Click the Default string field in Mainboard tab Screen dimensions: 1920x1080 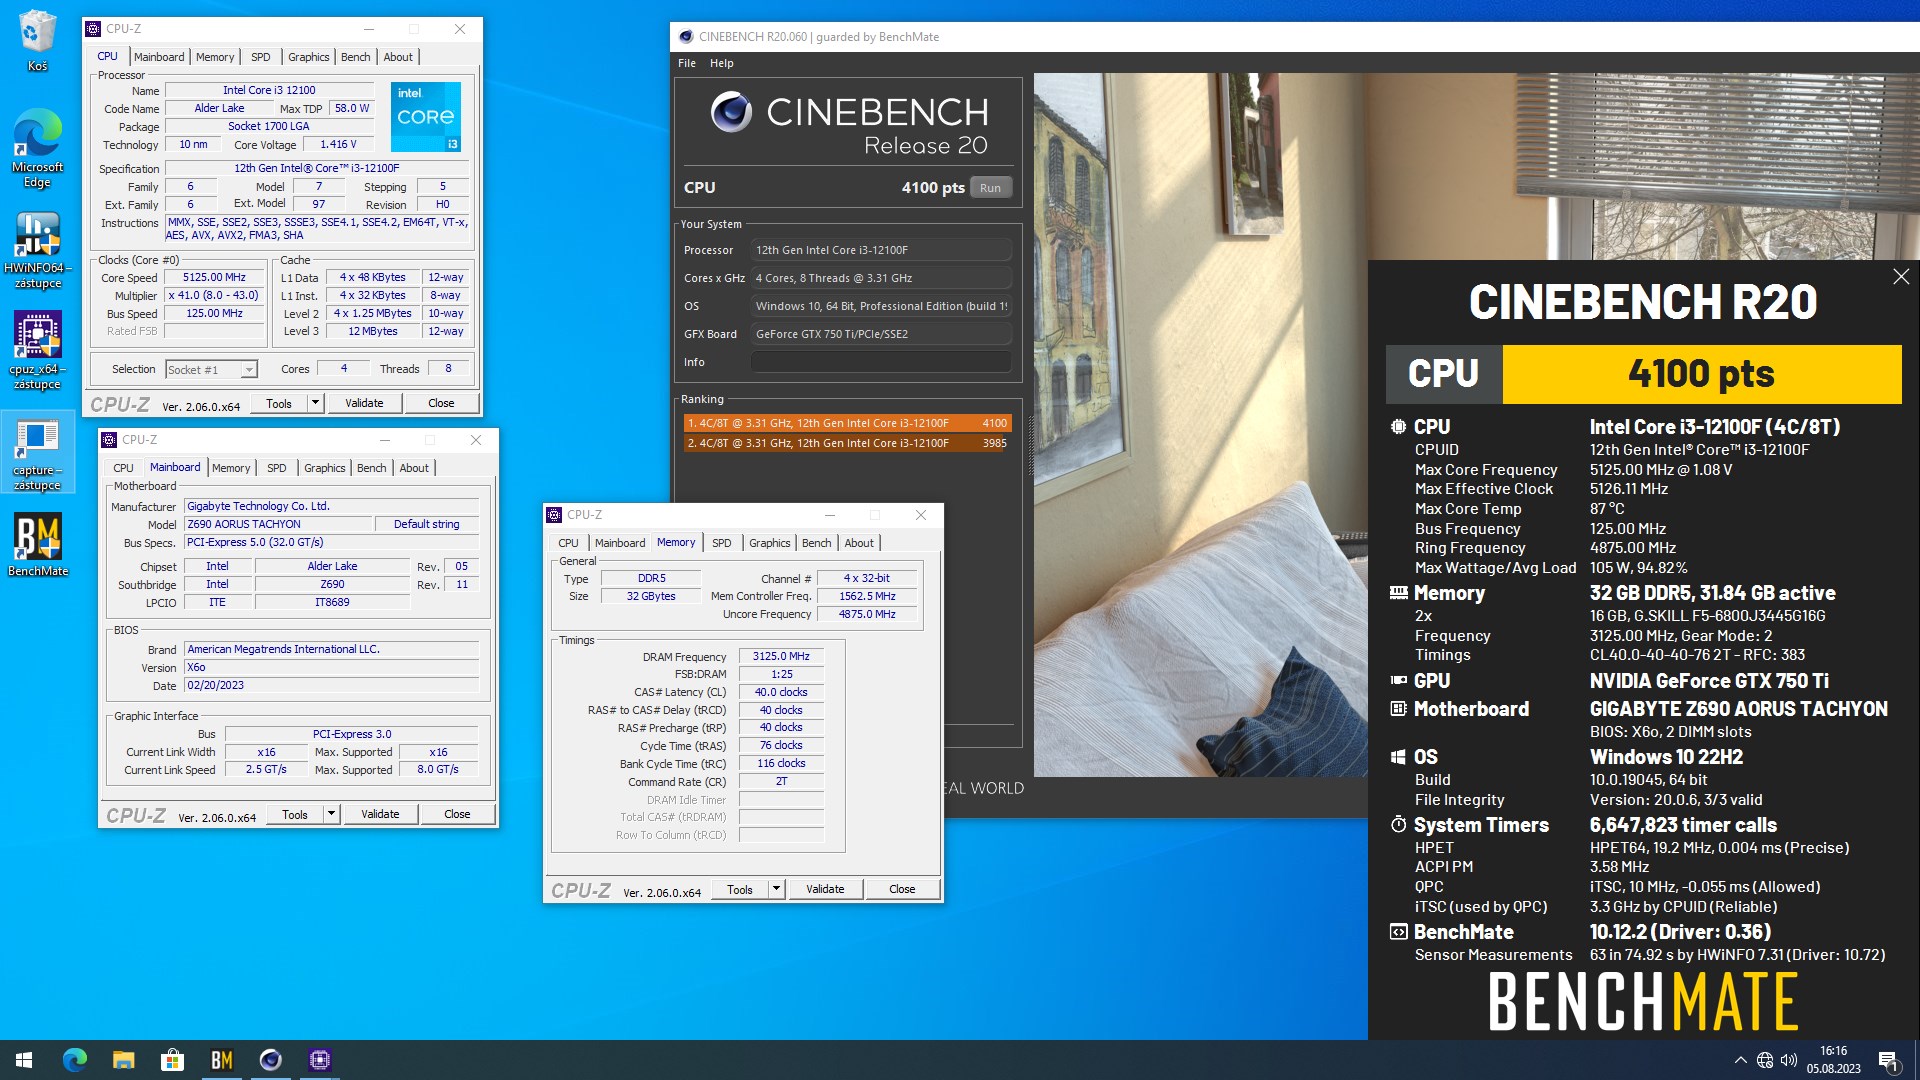pyautogui.click(x=426, y=524)
